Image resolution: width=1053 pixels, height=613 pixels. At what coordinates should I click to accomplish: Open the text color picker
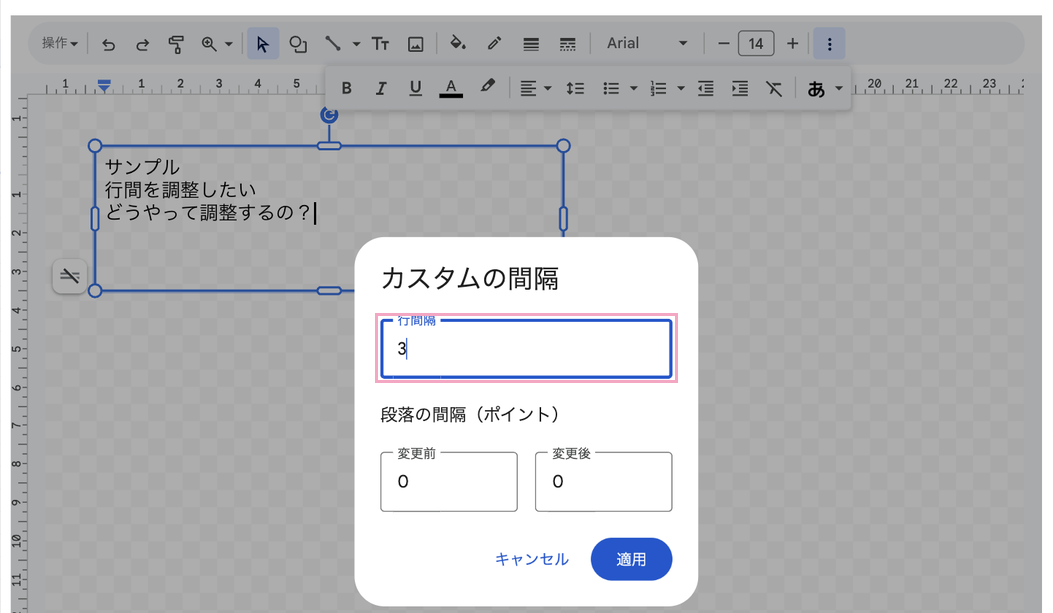point(451,88)
